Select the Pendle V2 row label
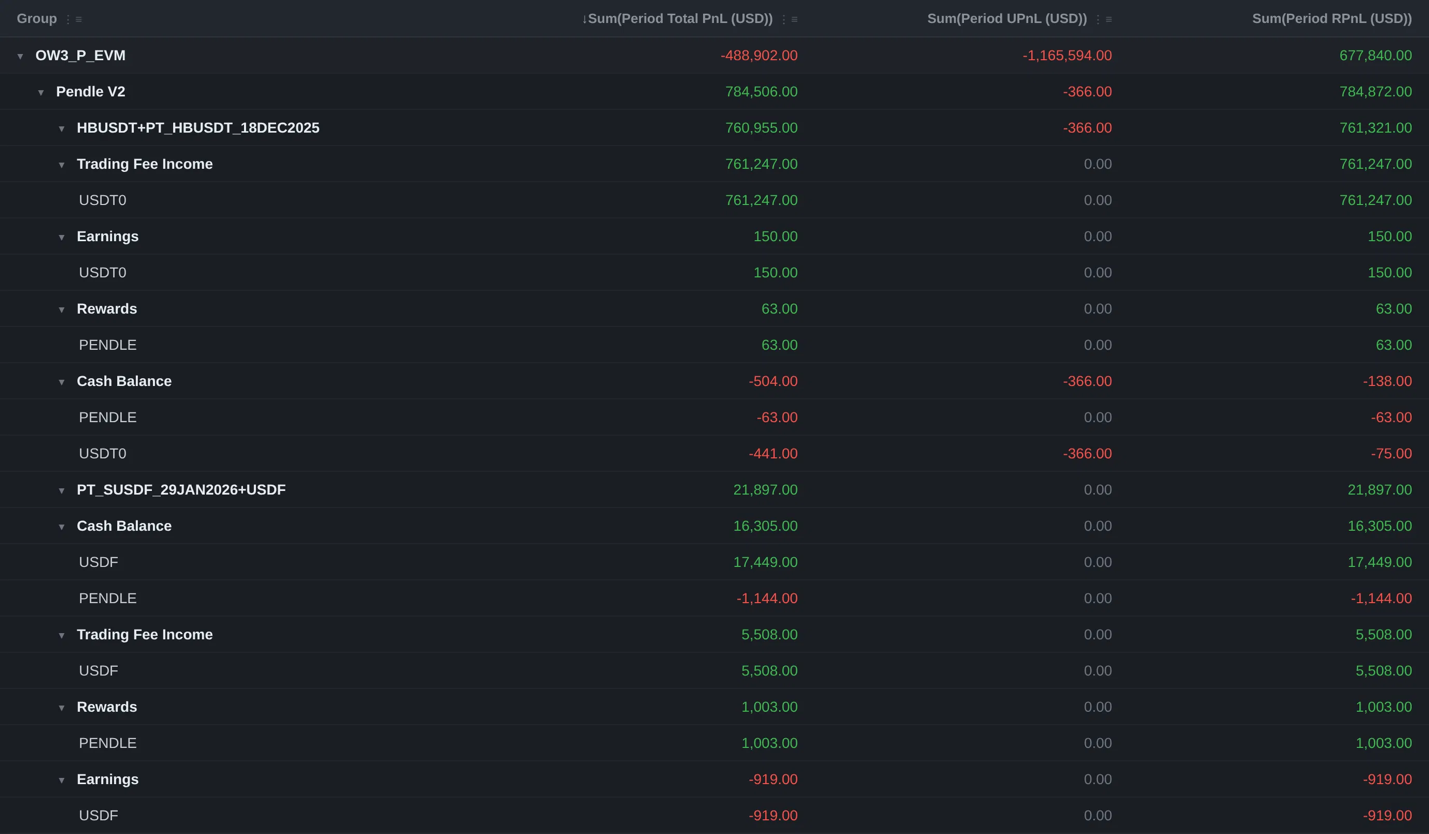The height and width of the screenshot is (834, 1429). [x=91, y=92]
